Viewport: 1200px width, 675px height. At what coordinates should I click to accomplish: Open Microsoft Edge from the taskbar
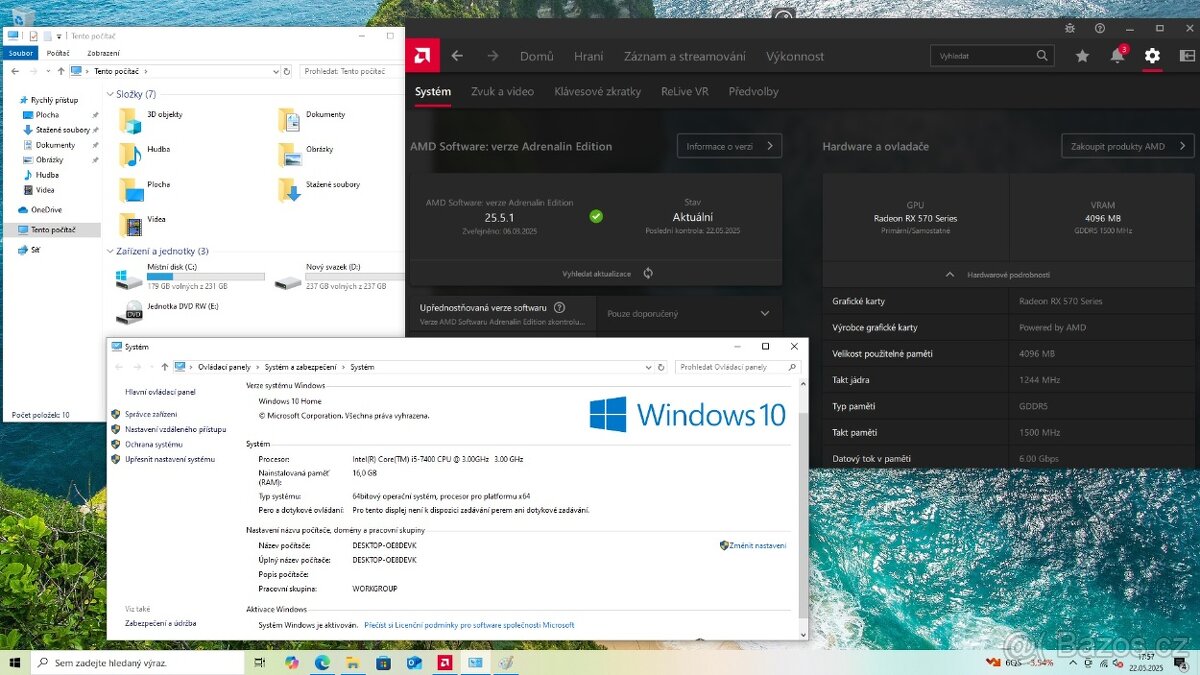click(322, 662)
